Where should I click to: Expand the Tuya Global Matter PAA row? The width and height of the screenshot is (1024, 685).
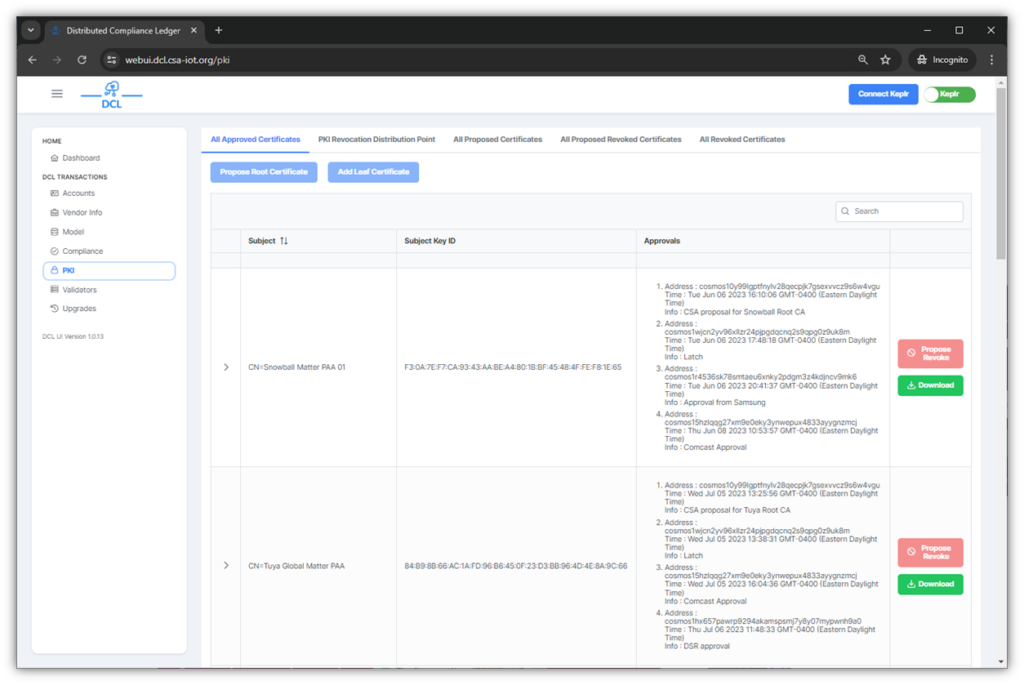(226, 566)
